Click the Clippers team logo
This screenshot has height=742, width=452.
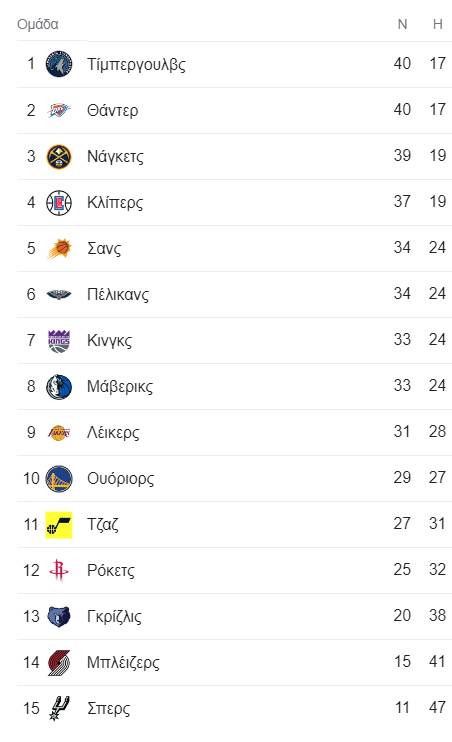pos(59,202)
